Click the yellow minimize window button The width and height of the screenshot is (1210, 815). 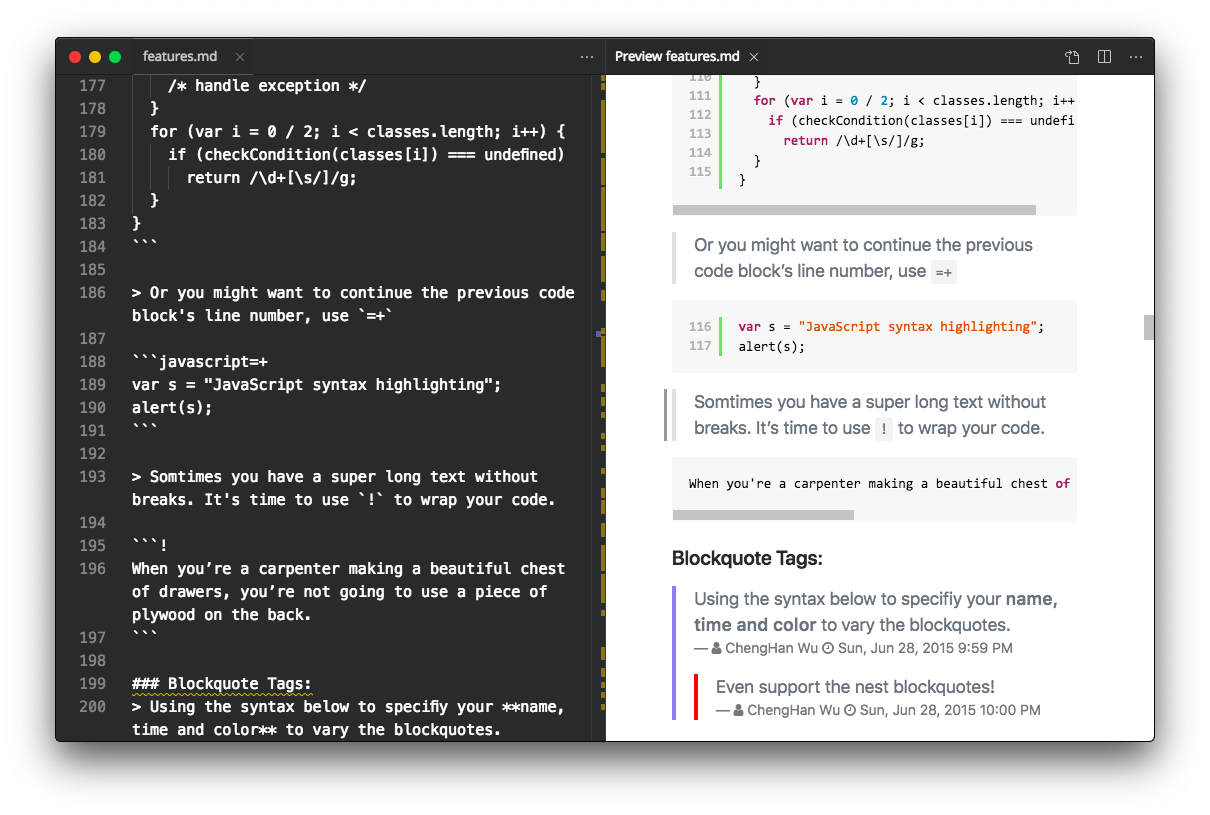(95, 57)
